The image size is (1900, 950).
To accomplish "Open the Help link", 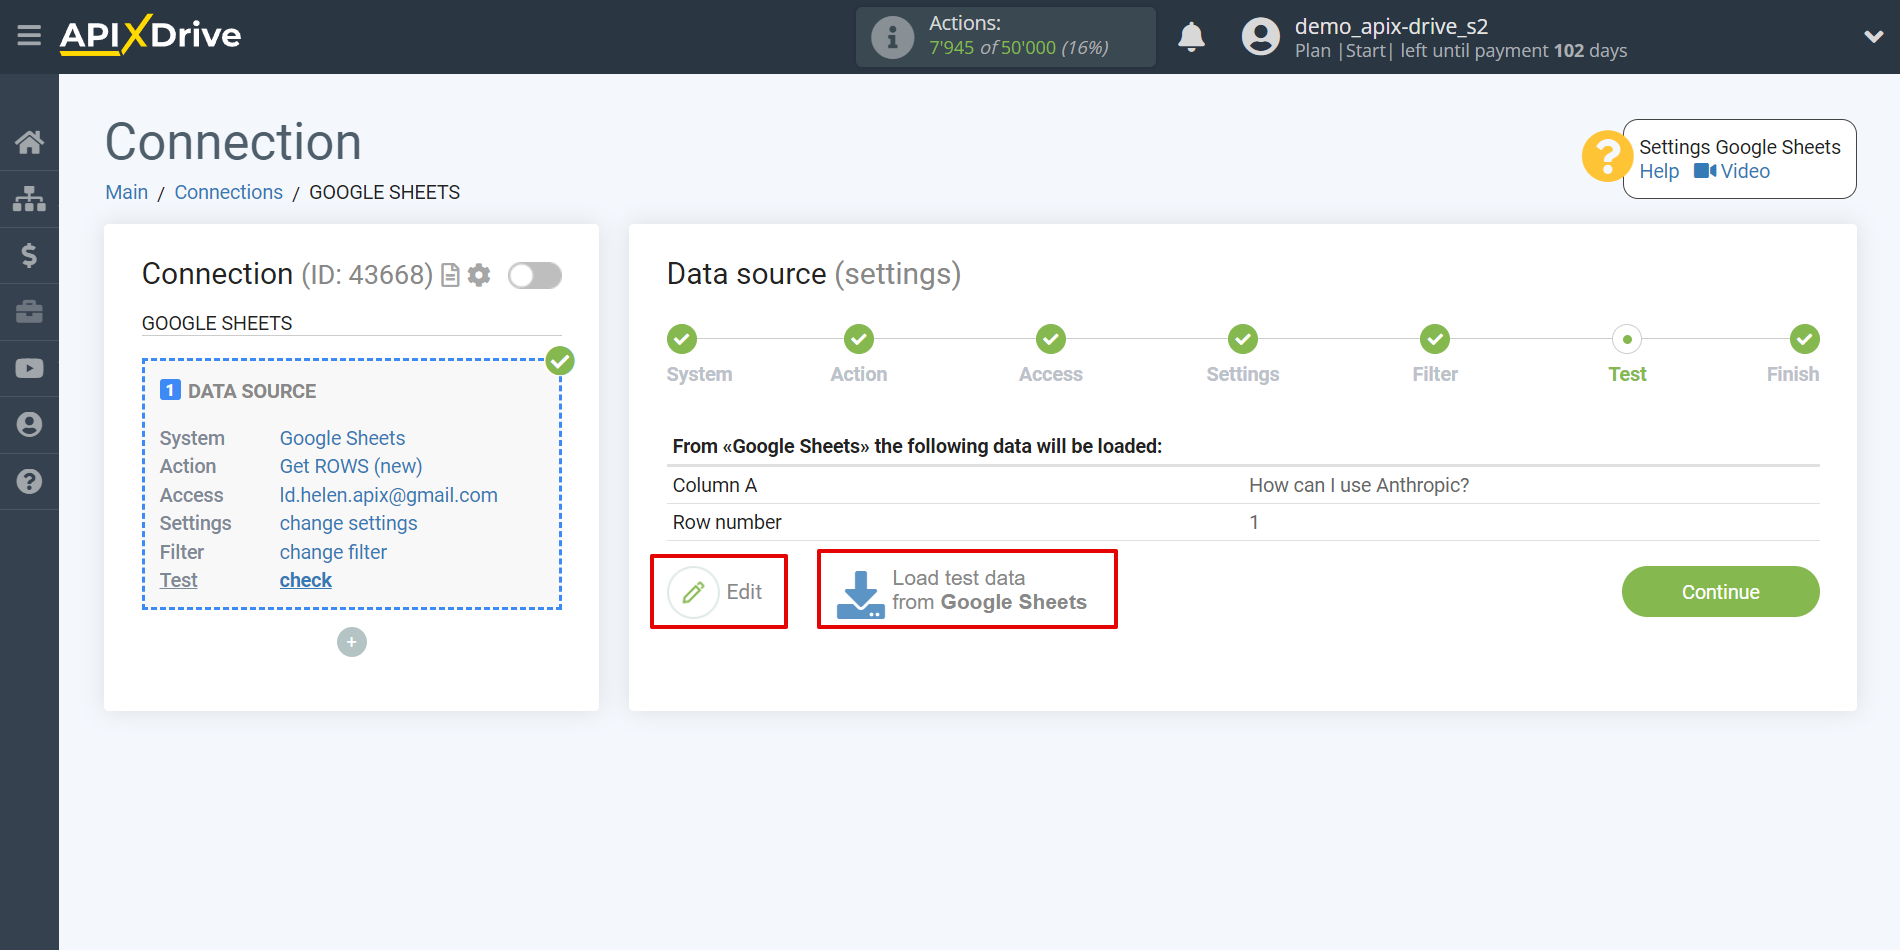I will point(1659,171).
